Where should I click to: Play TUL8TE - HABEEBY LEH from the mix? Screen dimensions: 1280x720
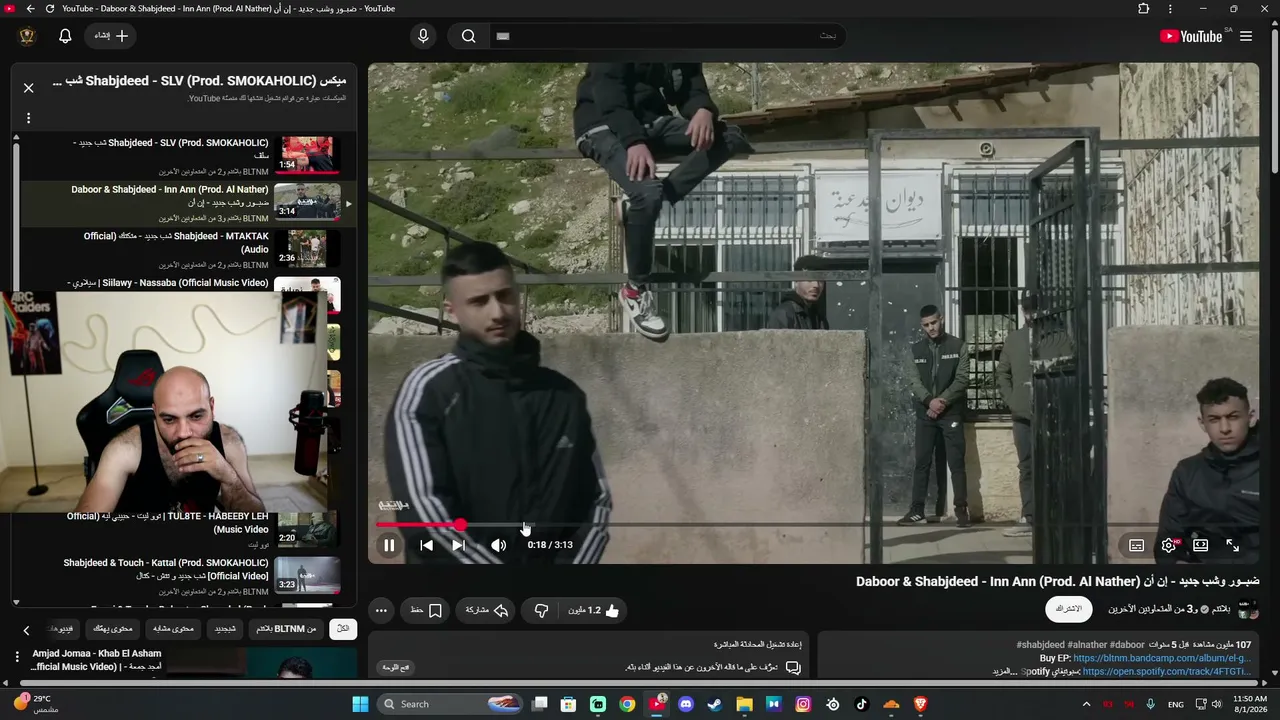pyautogui.click(x=186, y=529)
